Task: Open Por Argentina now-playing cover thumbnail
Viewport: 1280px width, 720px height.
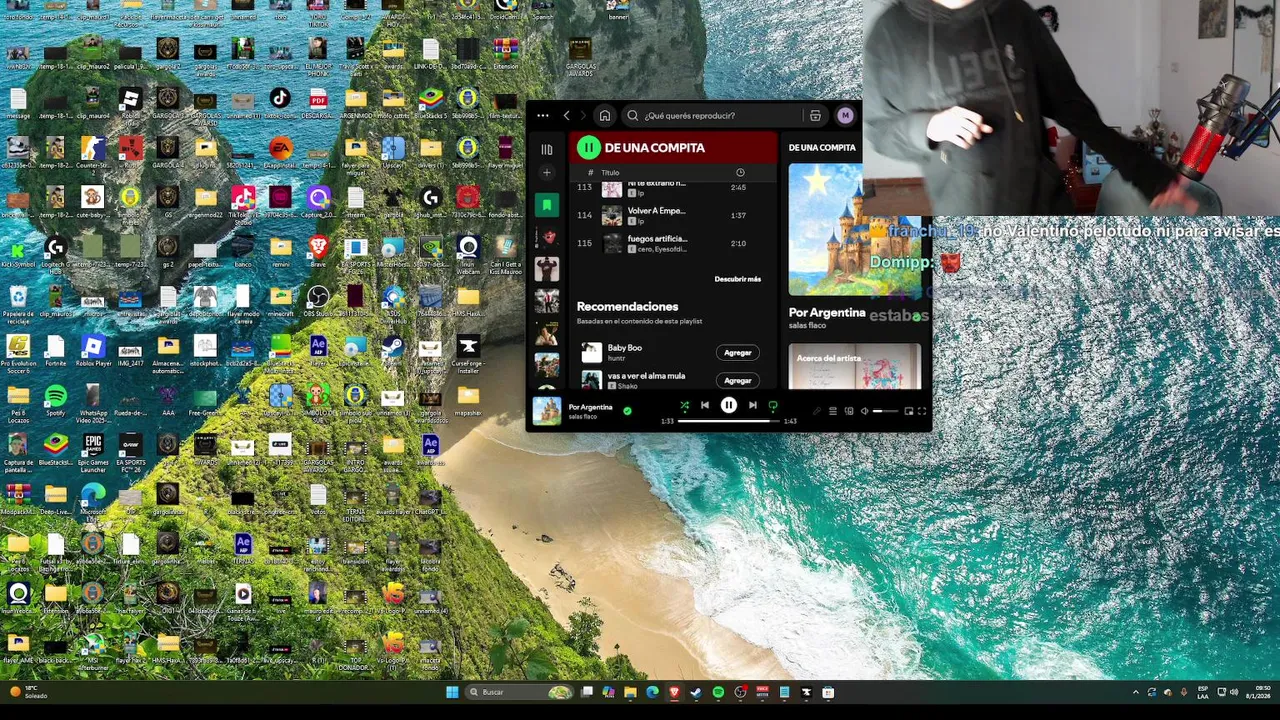Action: click(546, 411)
